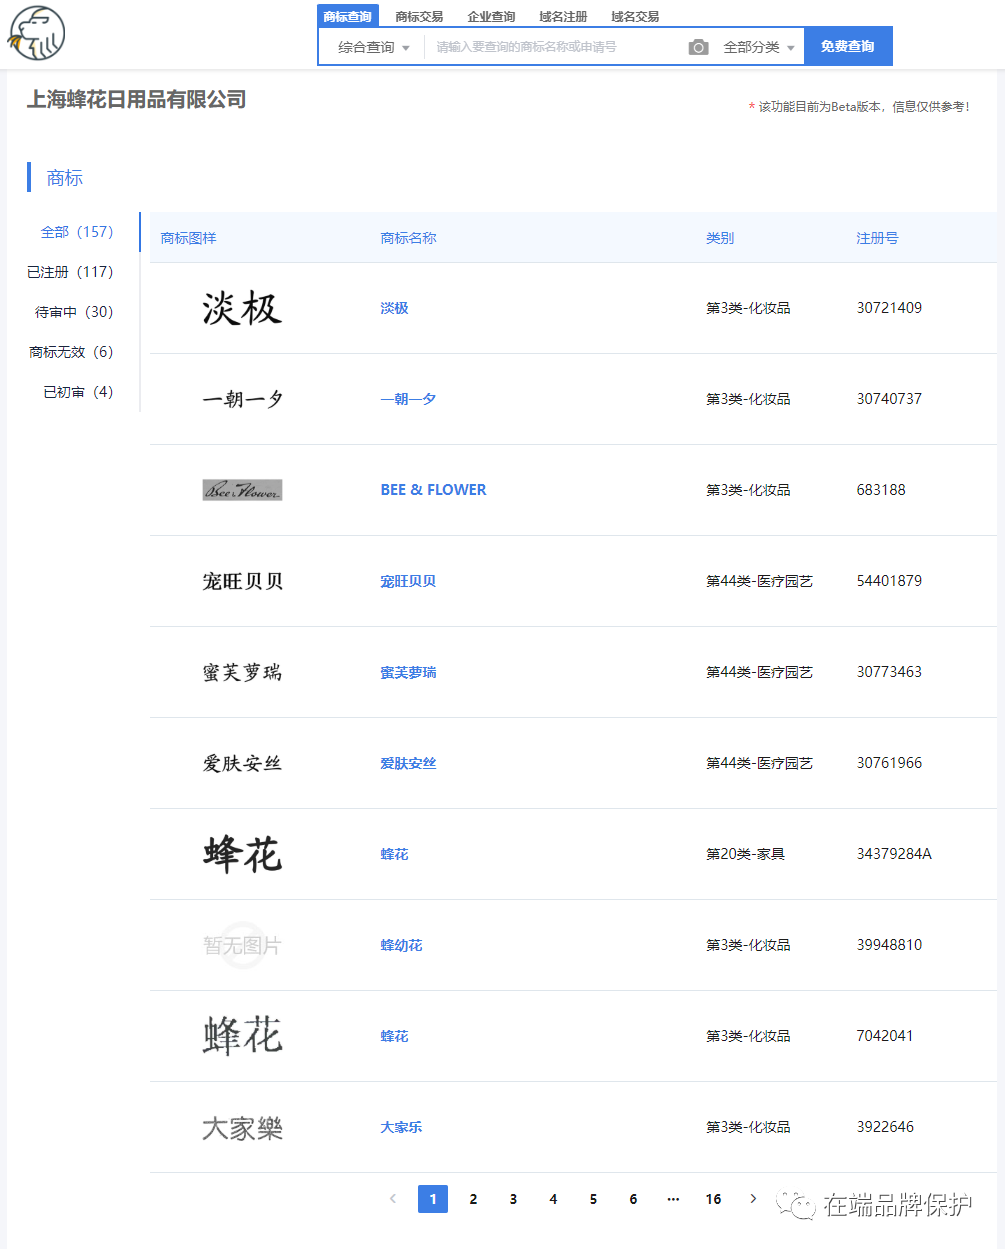Click company title 上海蜂花日用品有限公司
This screenshot has height=1249, width=1005.
[136, 99]
